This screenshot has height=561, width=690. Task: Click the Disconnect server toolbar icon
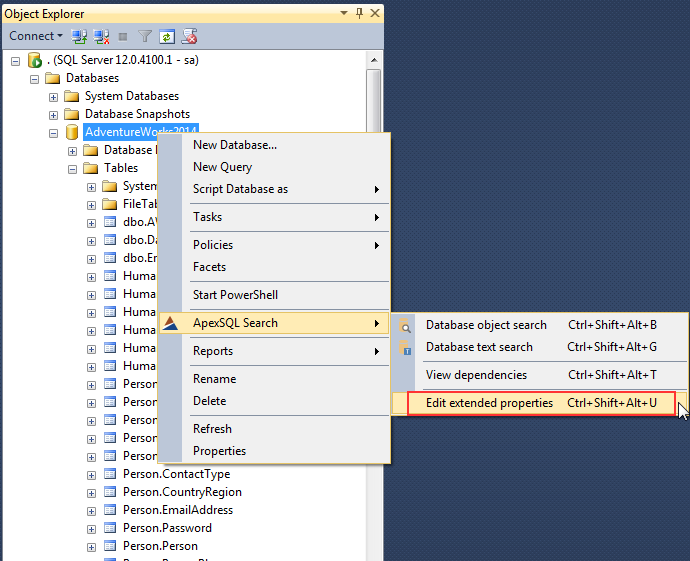(102, 37)
